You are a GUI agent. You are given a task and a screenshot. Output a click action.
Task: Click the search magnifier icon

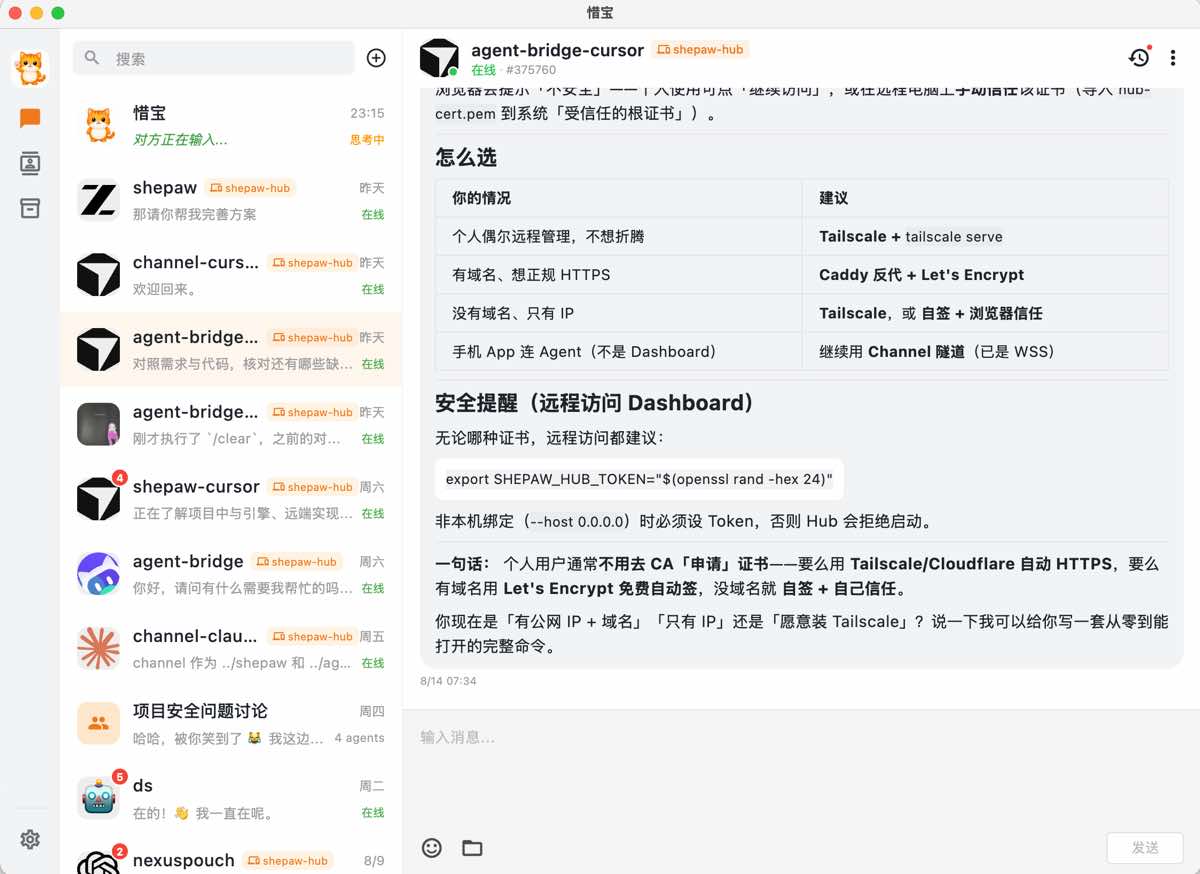click(x=92, y=58)
